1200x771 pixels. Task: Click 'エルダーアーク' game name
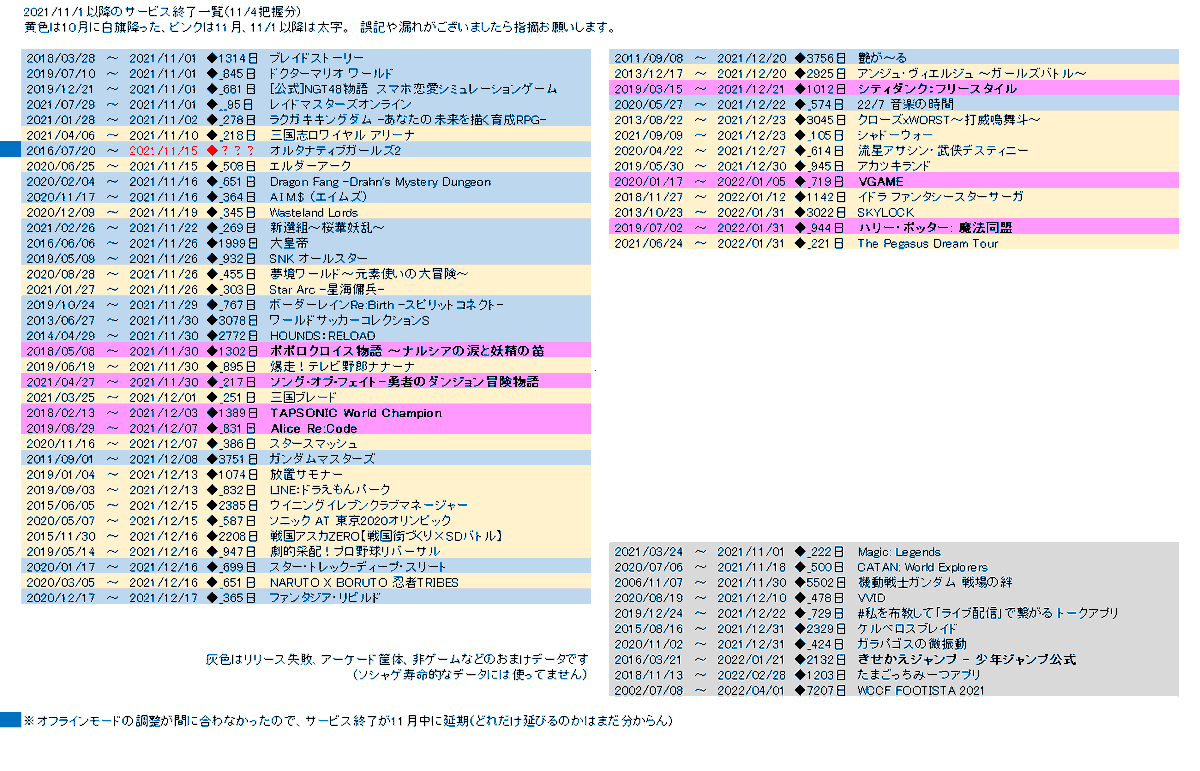click(310, 166)
